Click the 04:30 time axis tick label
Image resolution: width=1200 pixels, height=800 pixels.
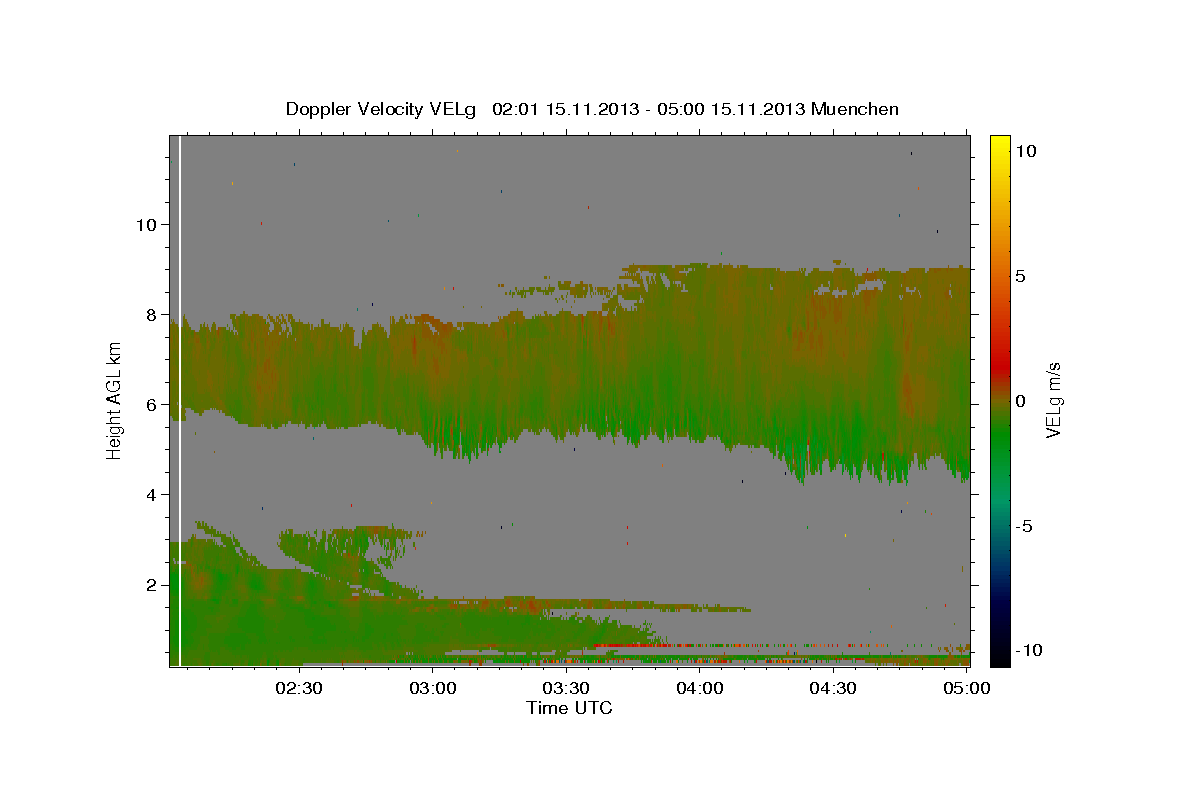coord(833,688)
